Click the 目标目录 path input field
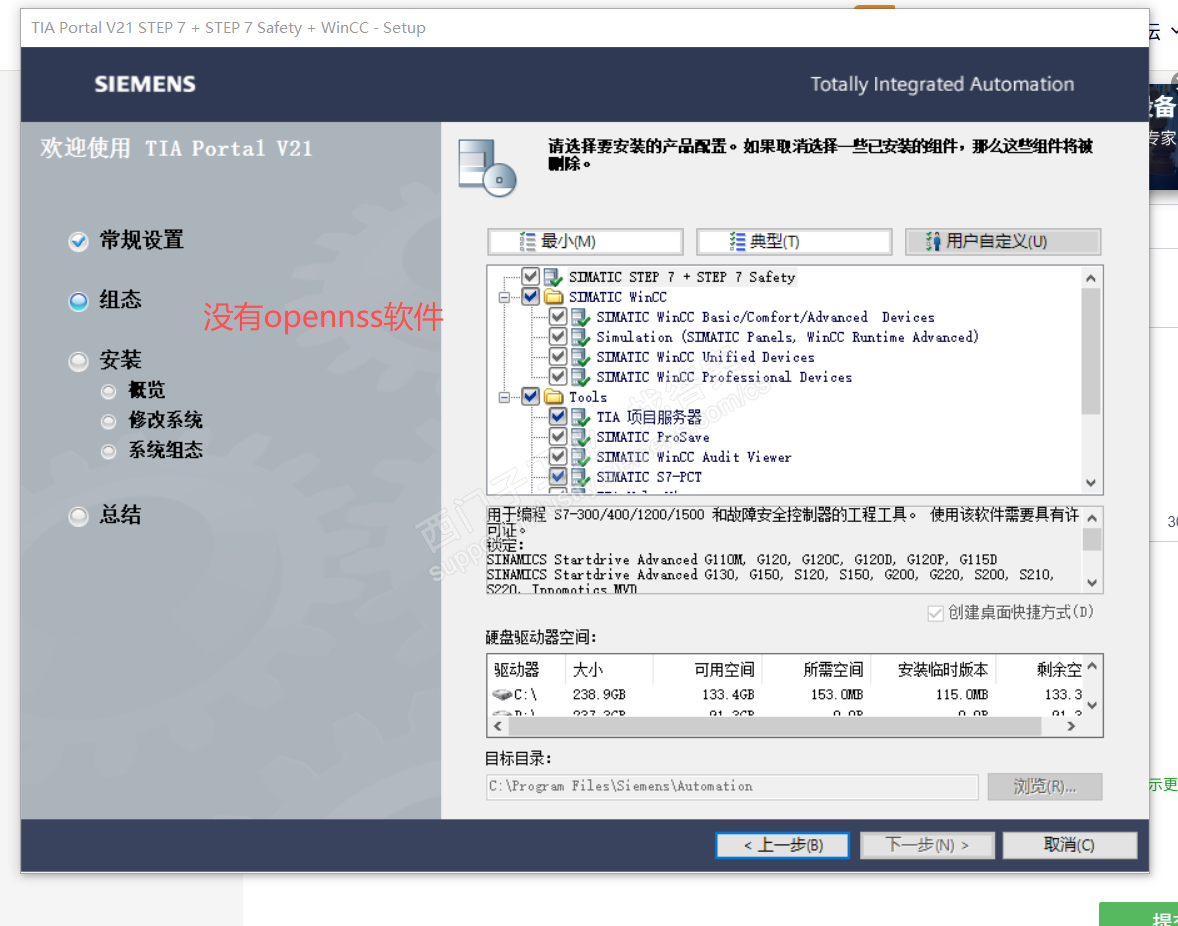This screenshot has width=1178, height=926. (732, 786)
